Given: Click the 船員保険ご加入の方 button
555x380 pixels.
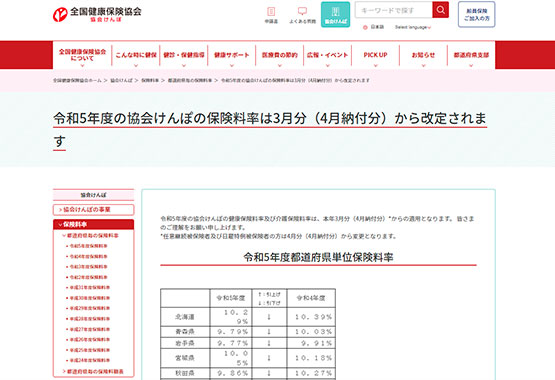Looking at the screenshot, I should 476,15.
